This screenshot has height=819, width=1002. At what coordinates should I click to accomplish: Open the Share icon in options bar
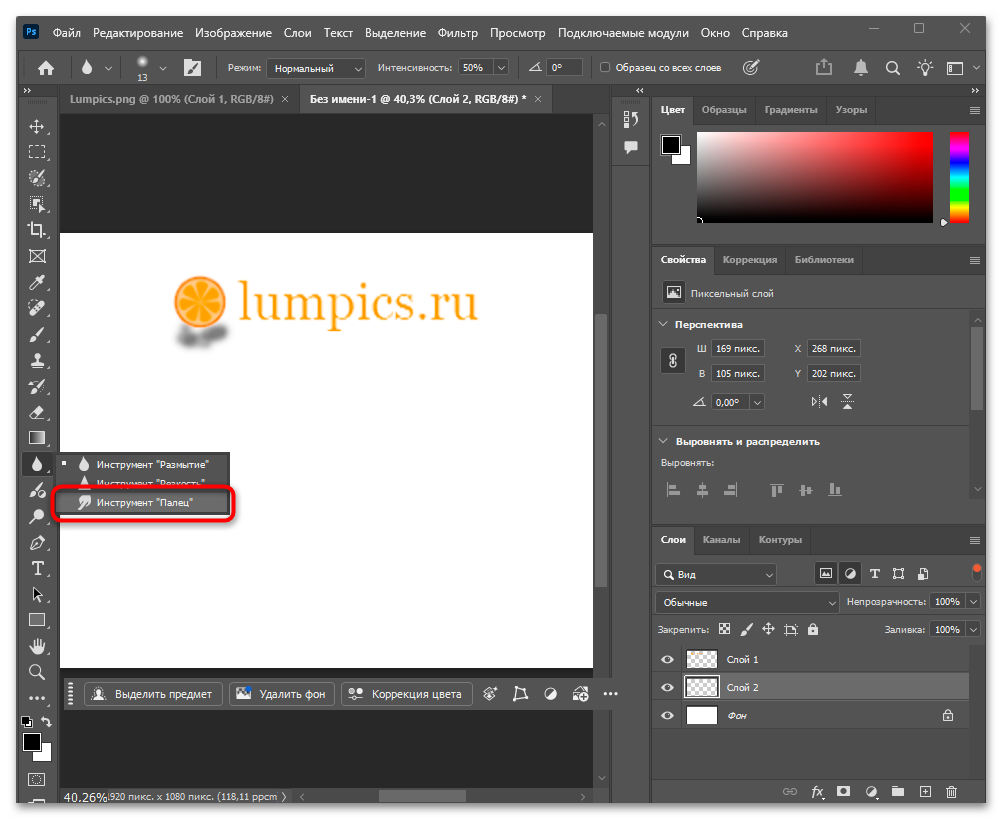pyautogui.click(x=824, y=68)
